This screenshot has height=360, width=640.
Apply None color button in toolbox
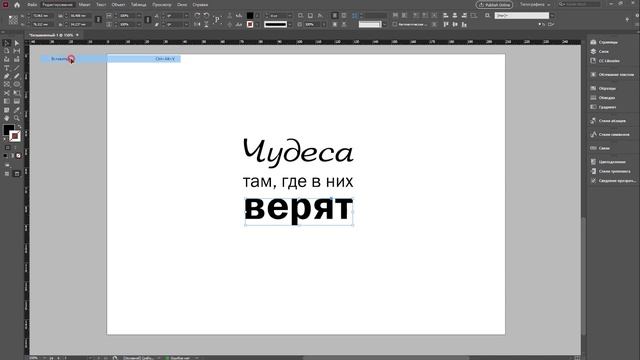point(18,156)
